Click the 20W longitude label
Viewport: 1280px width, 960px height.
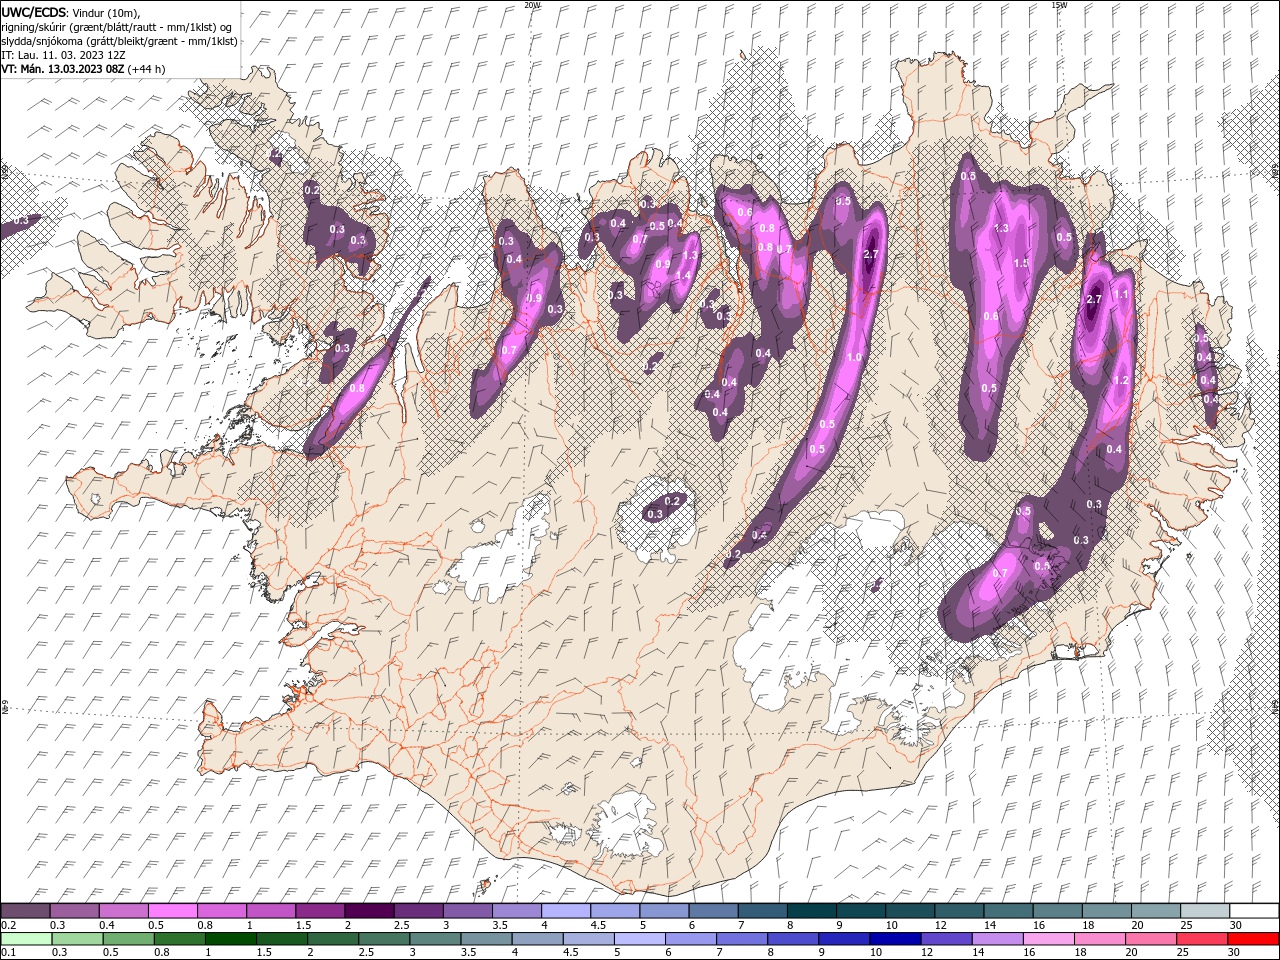pos(532,4)
